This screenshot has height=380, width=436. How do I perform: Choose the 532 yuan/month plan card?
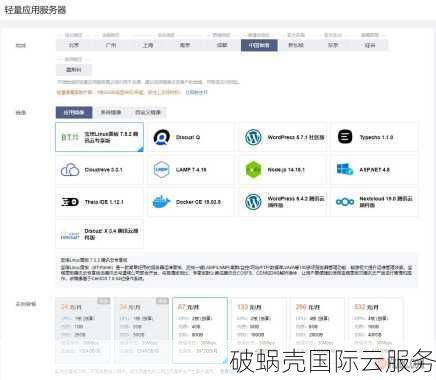[376, 330]
